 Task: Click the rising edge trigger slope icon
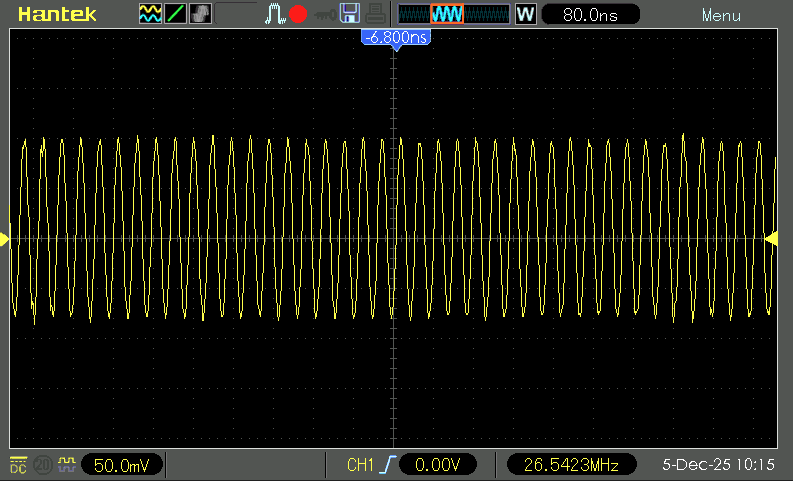tap(385, 465)
